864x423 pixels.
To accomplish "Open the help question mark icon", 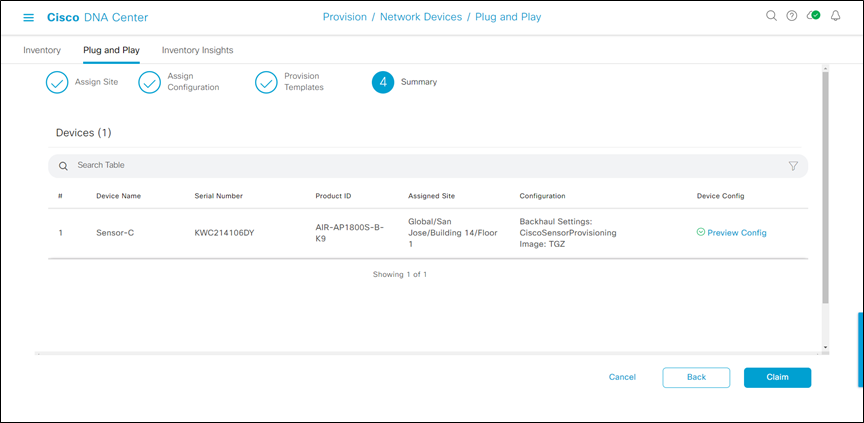I will tap(792, 16).
